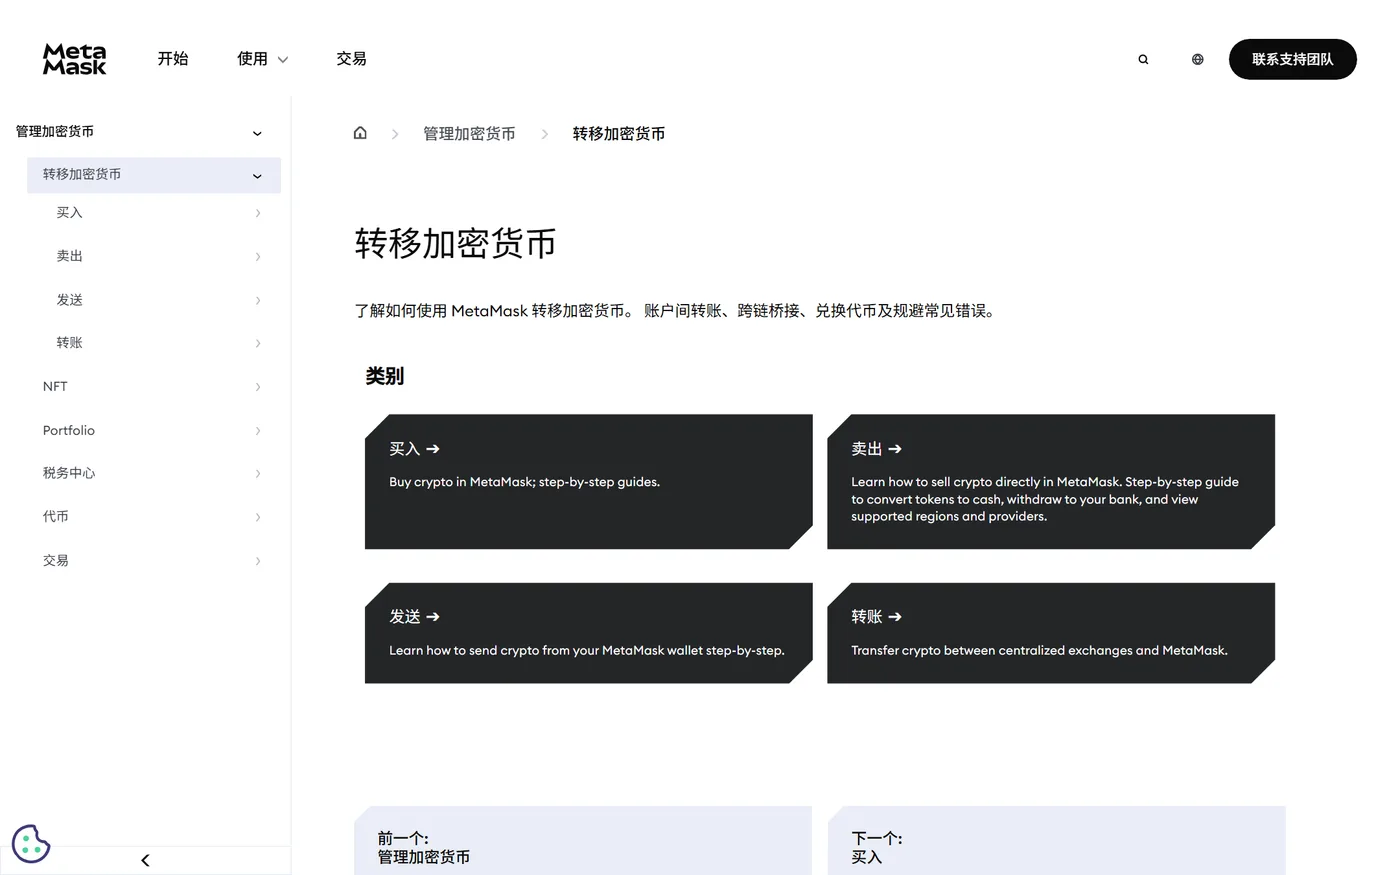
Task: Go to the 交易 header menu item
Action: (x=351, y=59)
